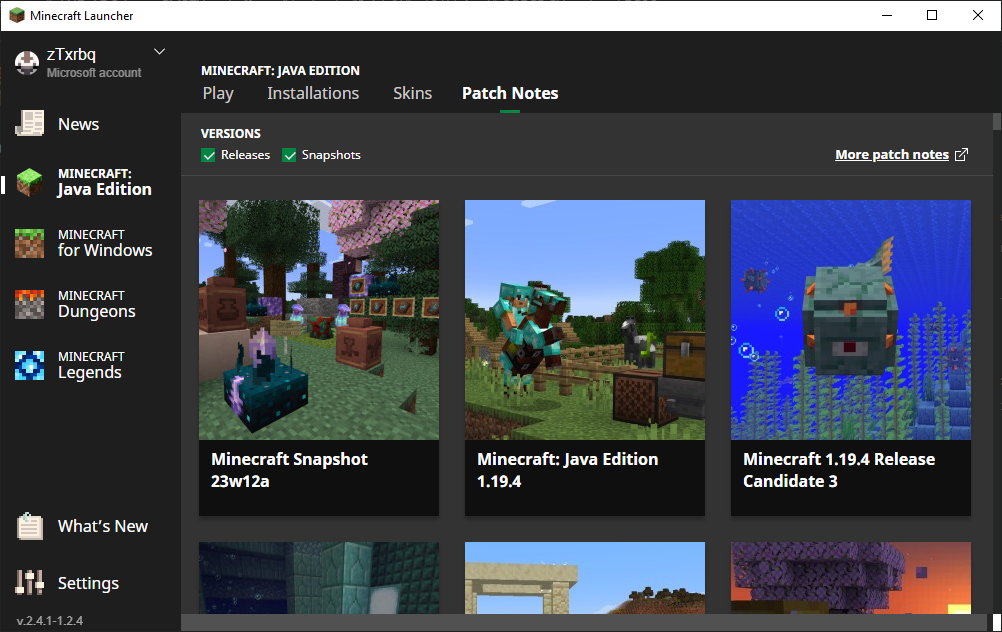Click the Dungeons label in sidebar
The height and width of the screenshot is (632, 1002).
[96, 311]
